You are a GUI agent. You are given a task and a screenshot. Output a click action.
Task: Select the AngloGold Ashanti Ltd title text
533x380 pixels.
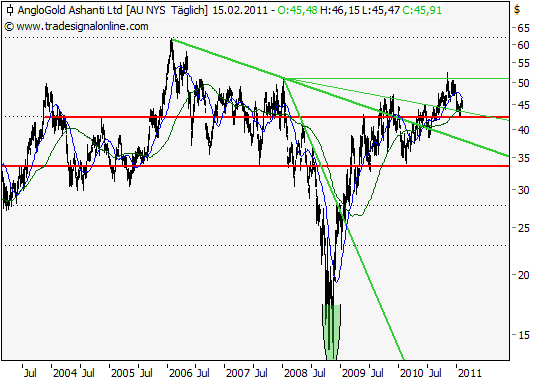(x=70, y=10)
